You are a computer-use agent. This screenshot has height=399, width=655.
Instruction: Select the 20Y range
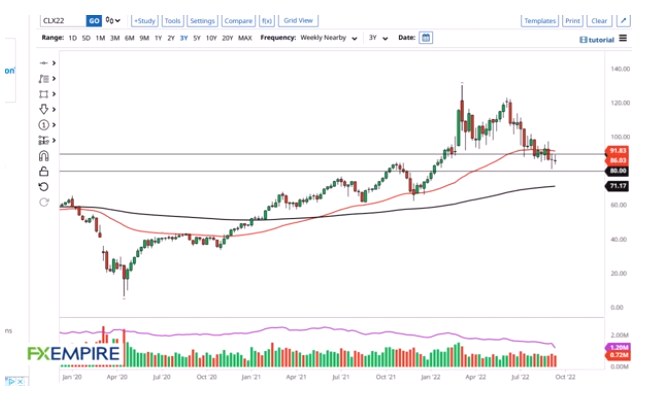(x=227, y=38)
